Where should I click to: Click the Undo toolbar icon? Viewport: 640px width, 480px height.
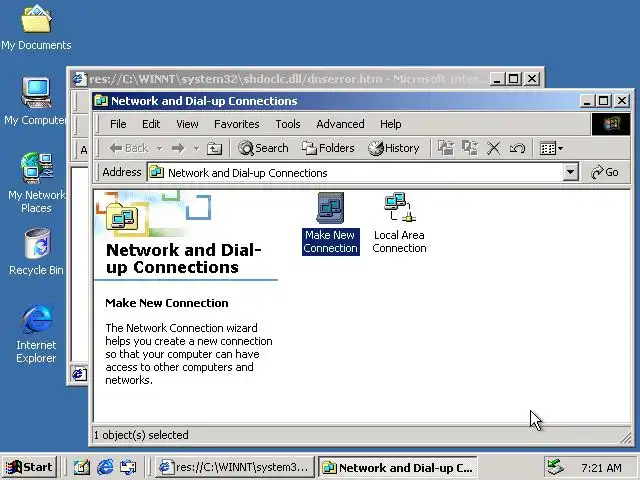517,148
